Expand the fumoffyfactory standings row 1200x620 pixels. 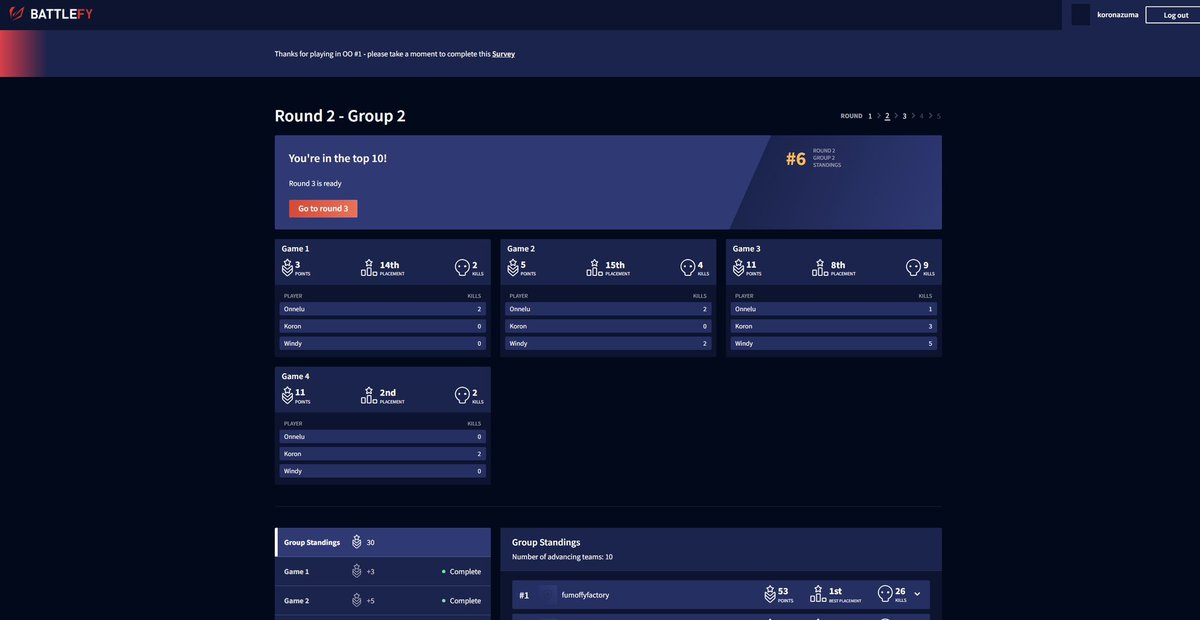tap(917, 594)
